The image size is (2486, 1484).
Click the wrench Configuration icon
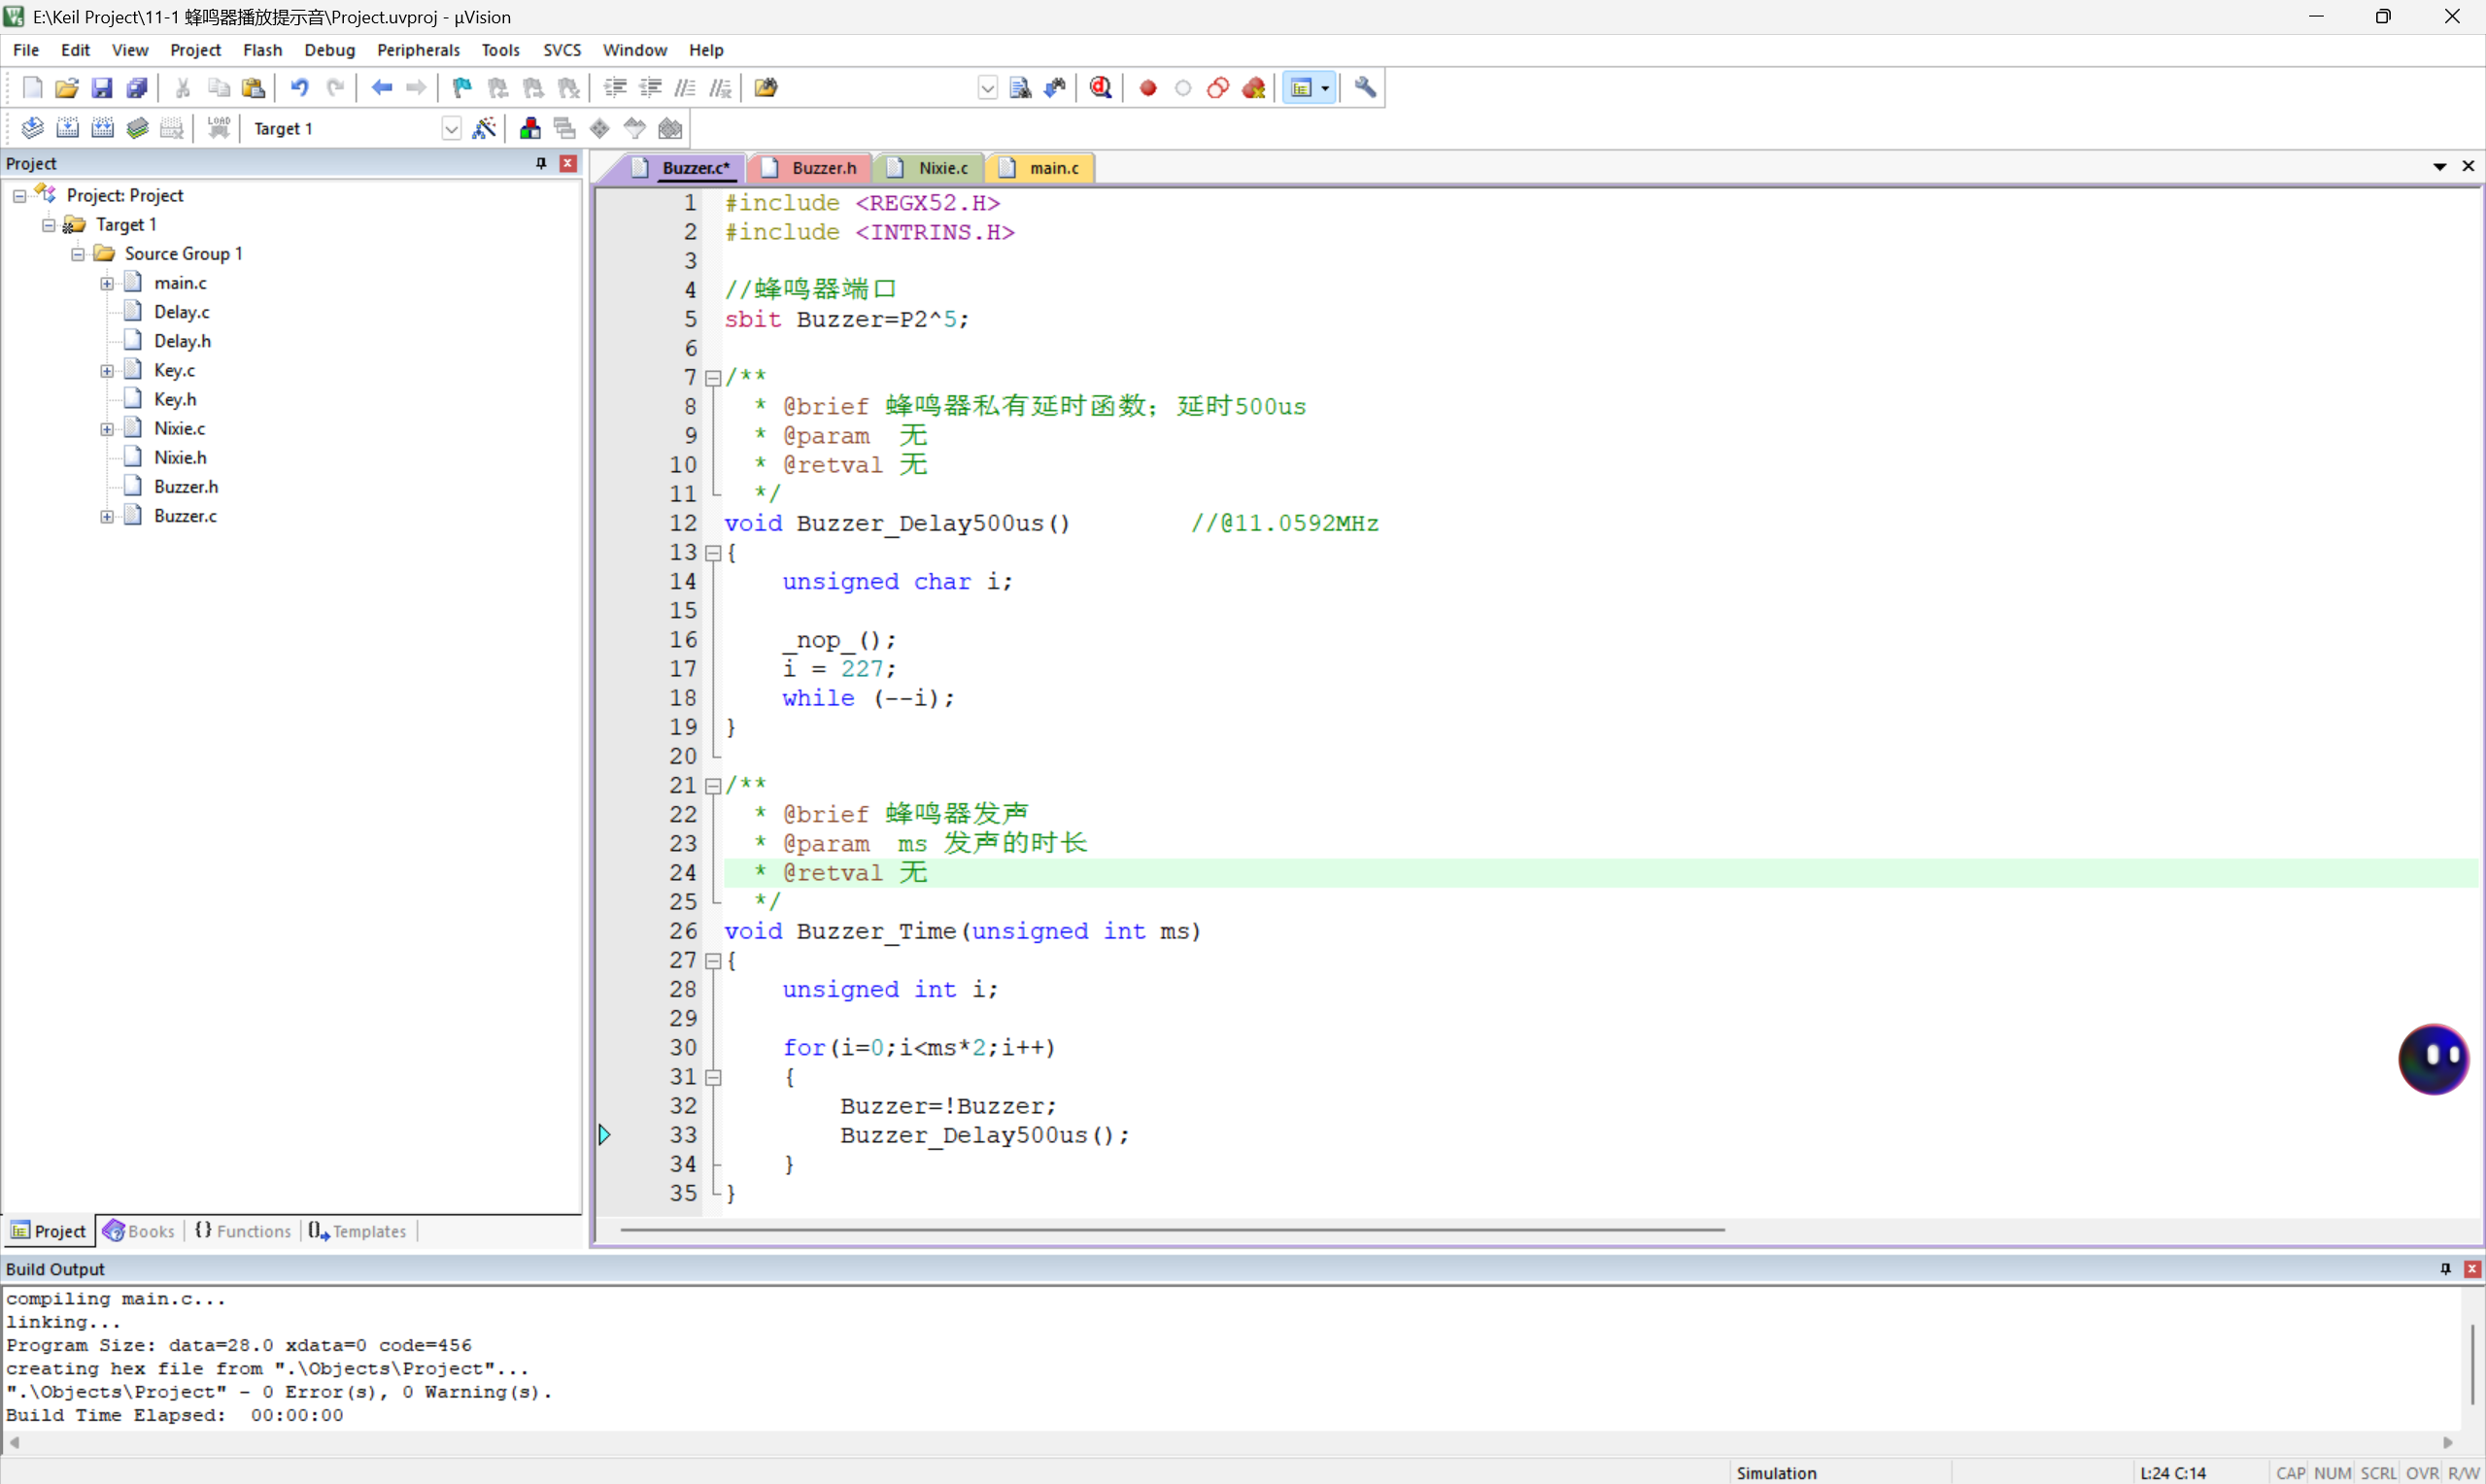coord(1365,88)
